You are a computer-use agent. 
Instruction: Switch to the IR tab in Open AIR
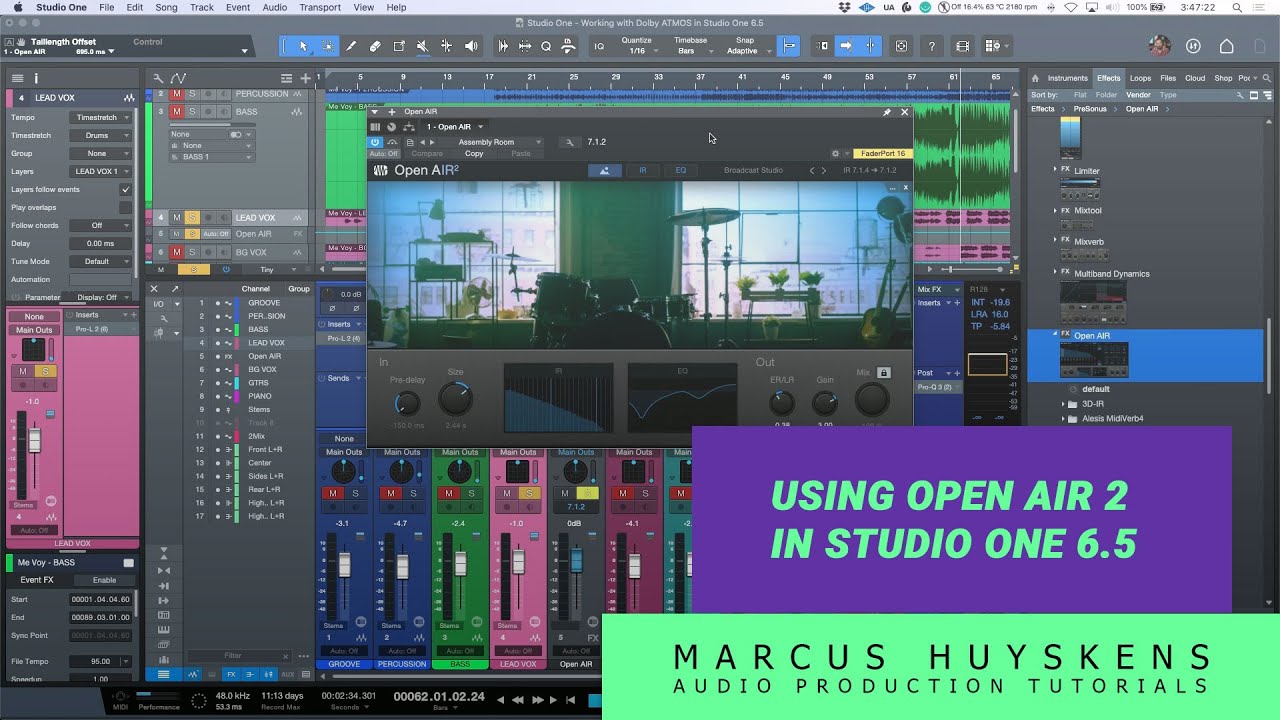(x=643, y=170)
